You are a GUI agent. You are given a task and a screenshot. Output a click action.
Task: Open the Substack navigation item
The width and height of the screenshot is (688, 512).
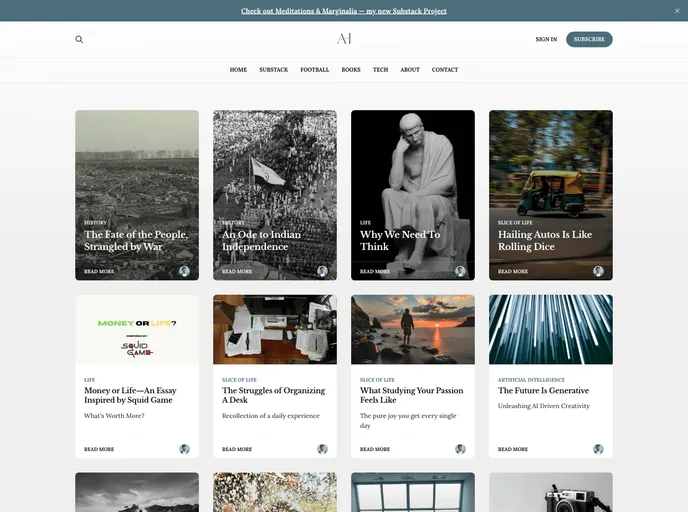[273, 70]
